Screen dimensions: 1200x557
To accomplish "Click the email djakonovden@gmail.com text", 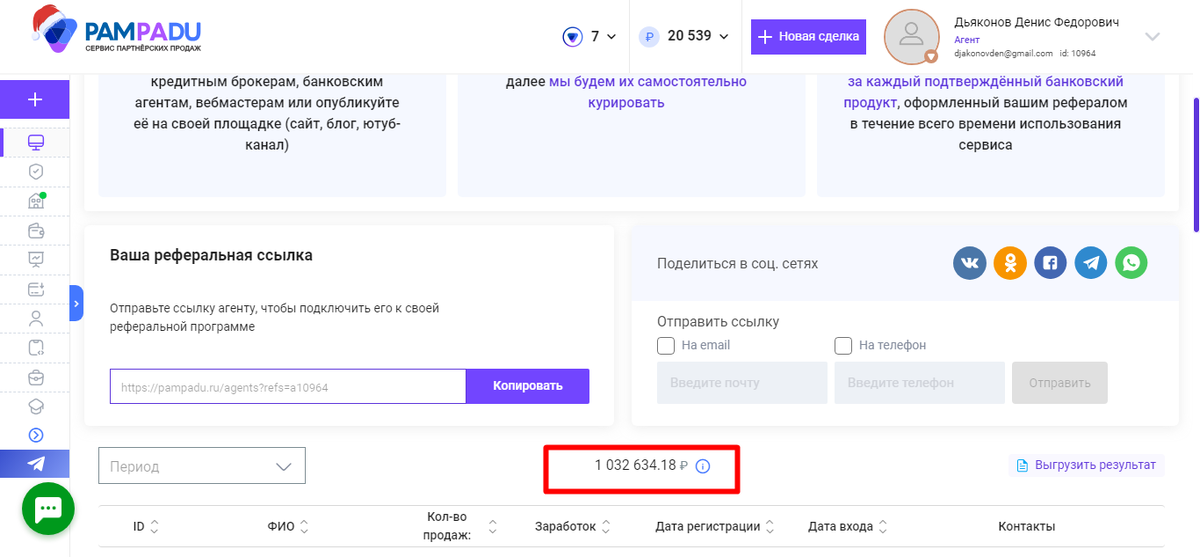I will 1003,53.
